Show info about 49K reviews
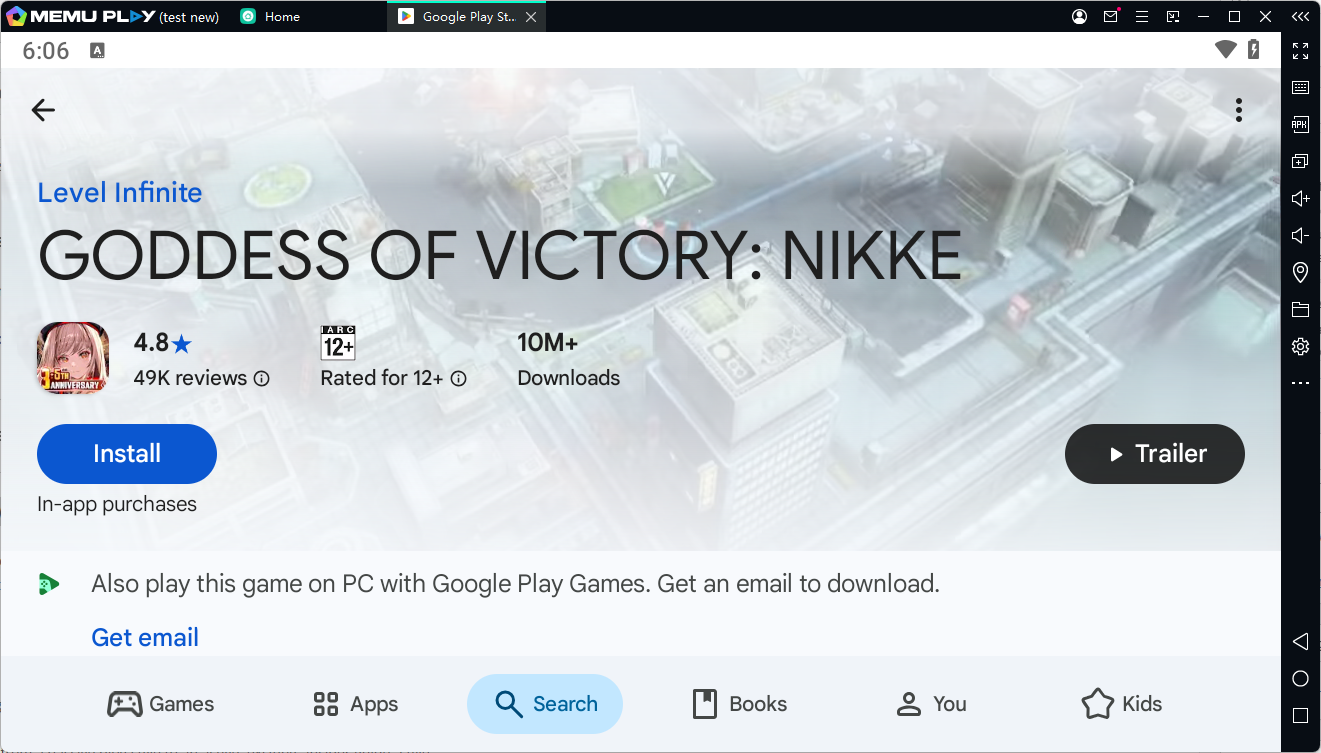The height and width of the screenshot is (753, 1321). (x=262, y=379)
